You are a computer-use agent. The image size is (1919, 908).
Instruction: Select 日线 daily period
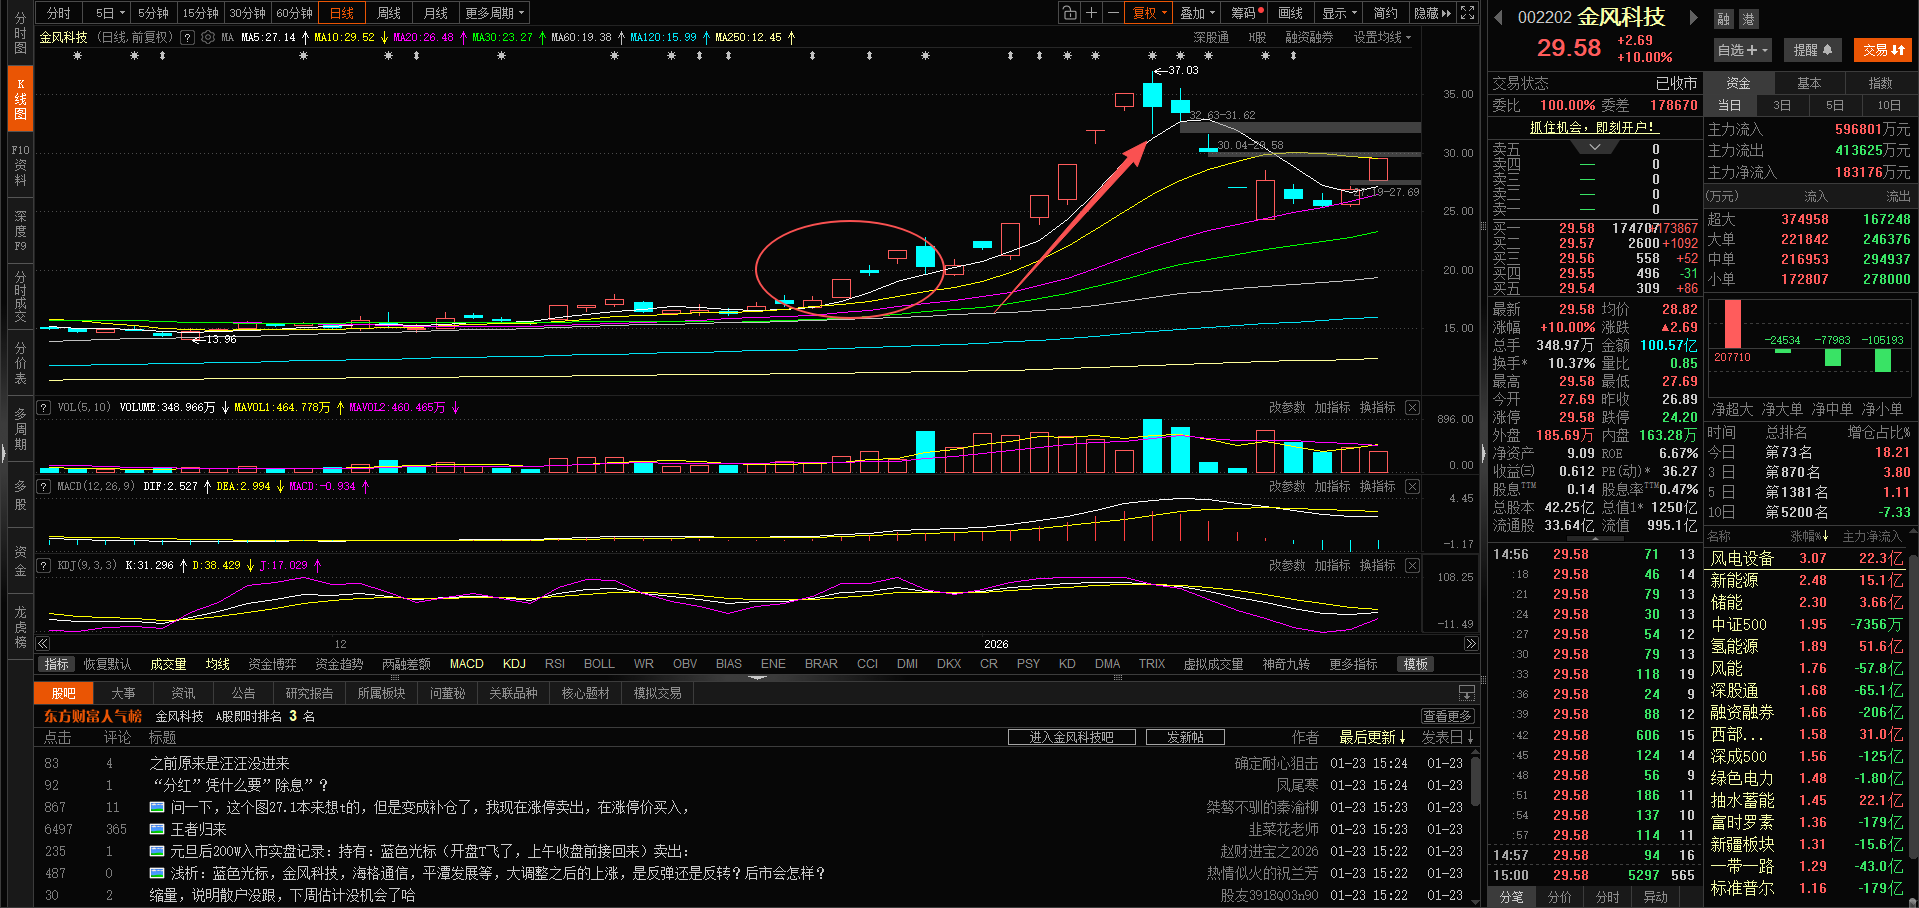point(342,13)
